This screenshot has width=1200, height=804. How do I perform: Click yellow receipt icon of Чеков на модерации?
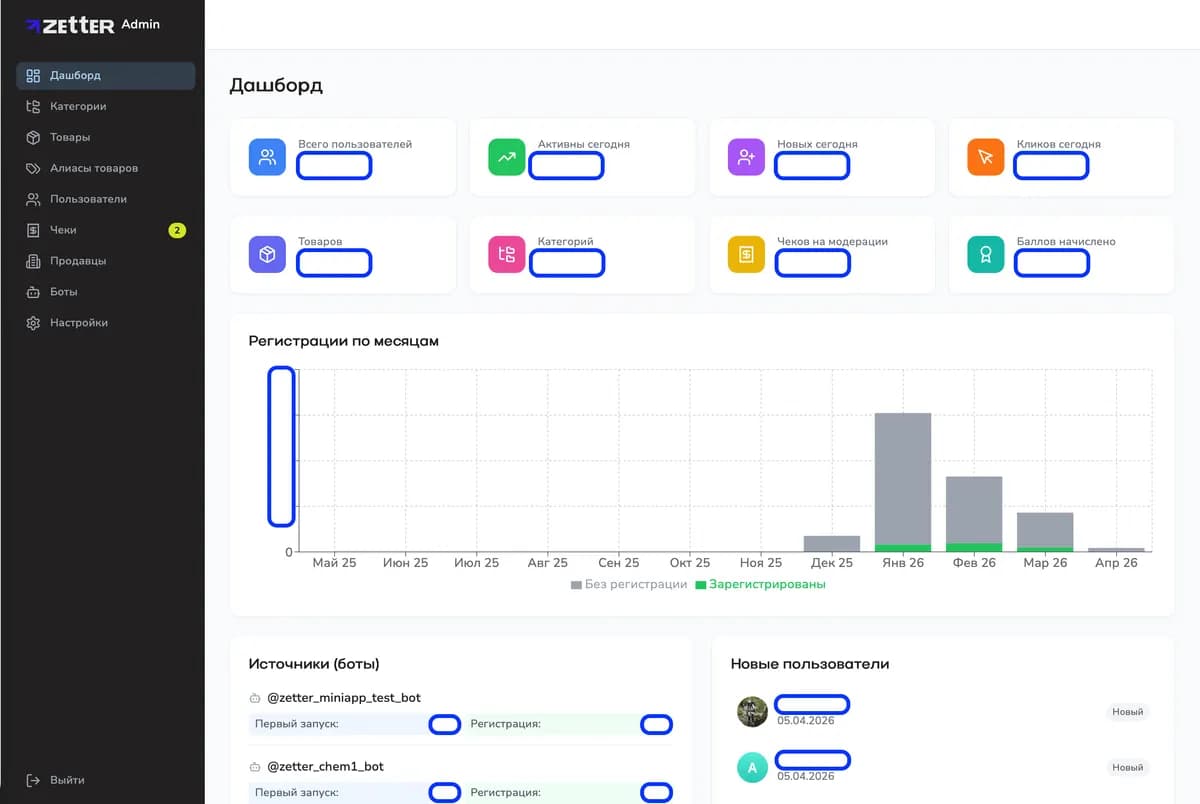pos(746,255)
